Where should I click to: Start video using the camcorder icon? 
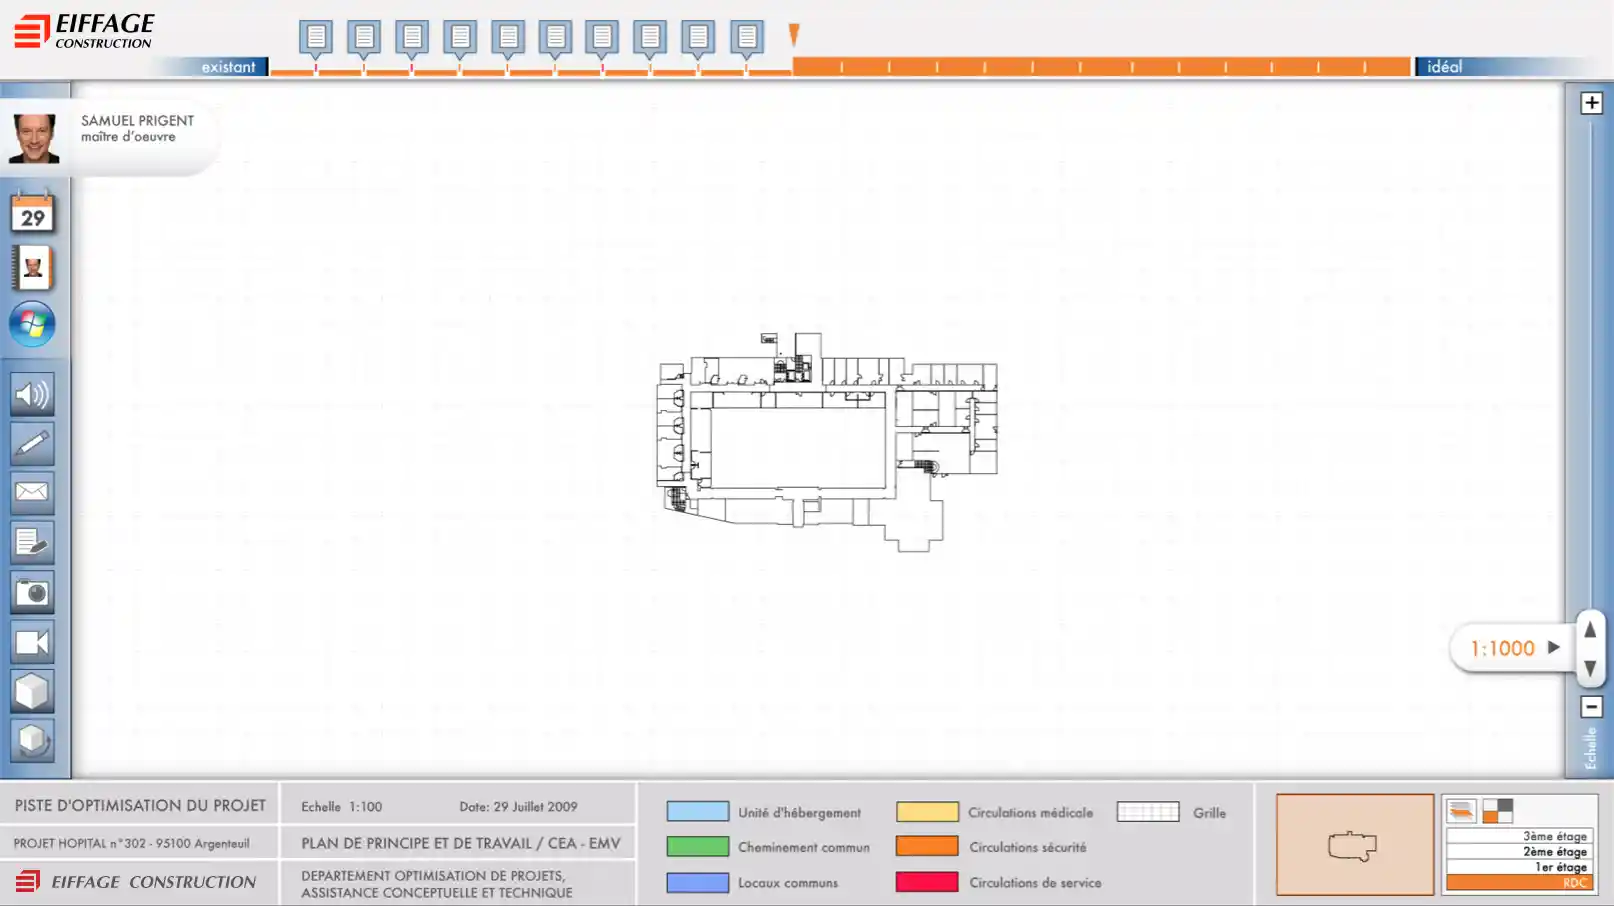(x=32, y=642)
